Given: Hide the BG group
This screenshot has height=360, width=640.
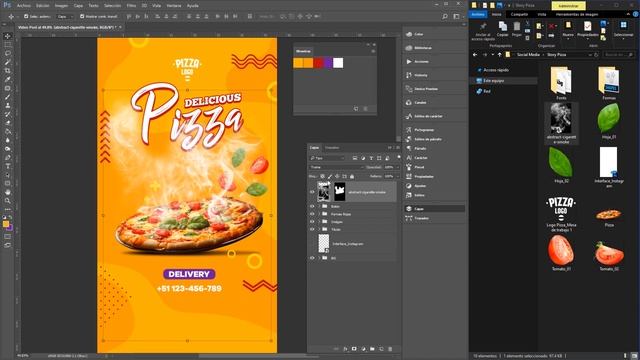Looking at the screenshot, I should point(312,258).
